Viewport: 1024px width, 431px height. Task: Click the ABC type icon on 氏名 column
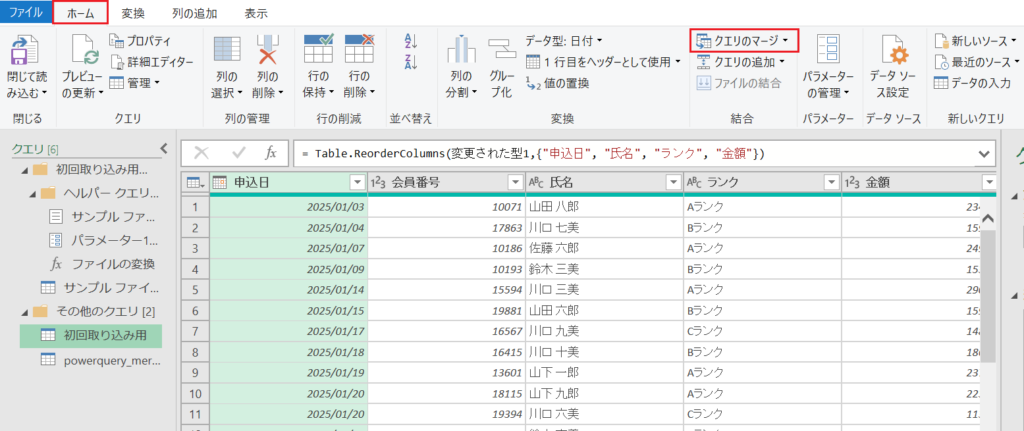(536, 183)
